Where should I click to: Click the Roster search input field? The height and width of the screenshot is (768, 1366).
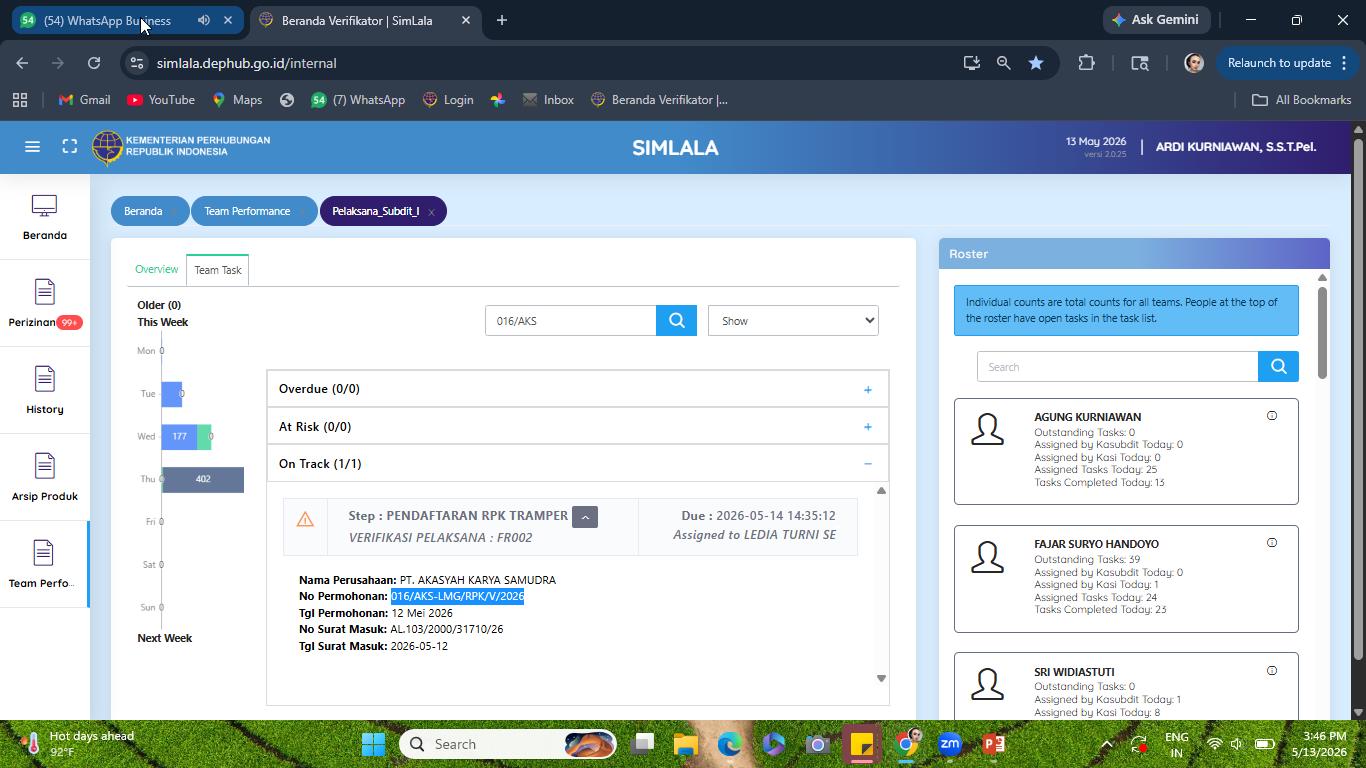(x=1117, y=367)
